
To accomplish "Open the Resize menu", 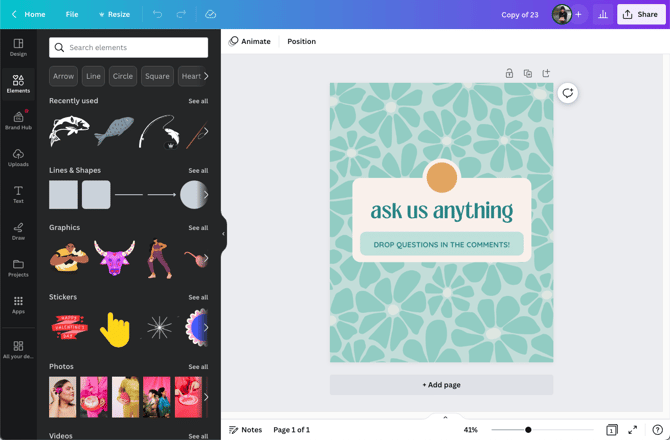I will (x=114, y=14).
